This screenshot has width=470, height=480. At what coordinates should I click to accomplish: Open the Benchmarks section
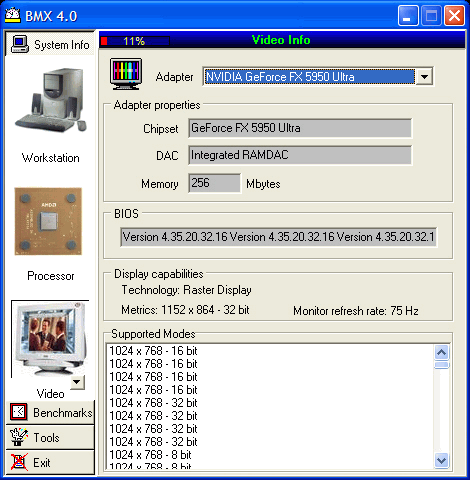click(50, 412)
